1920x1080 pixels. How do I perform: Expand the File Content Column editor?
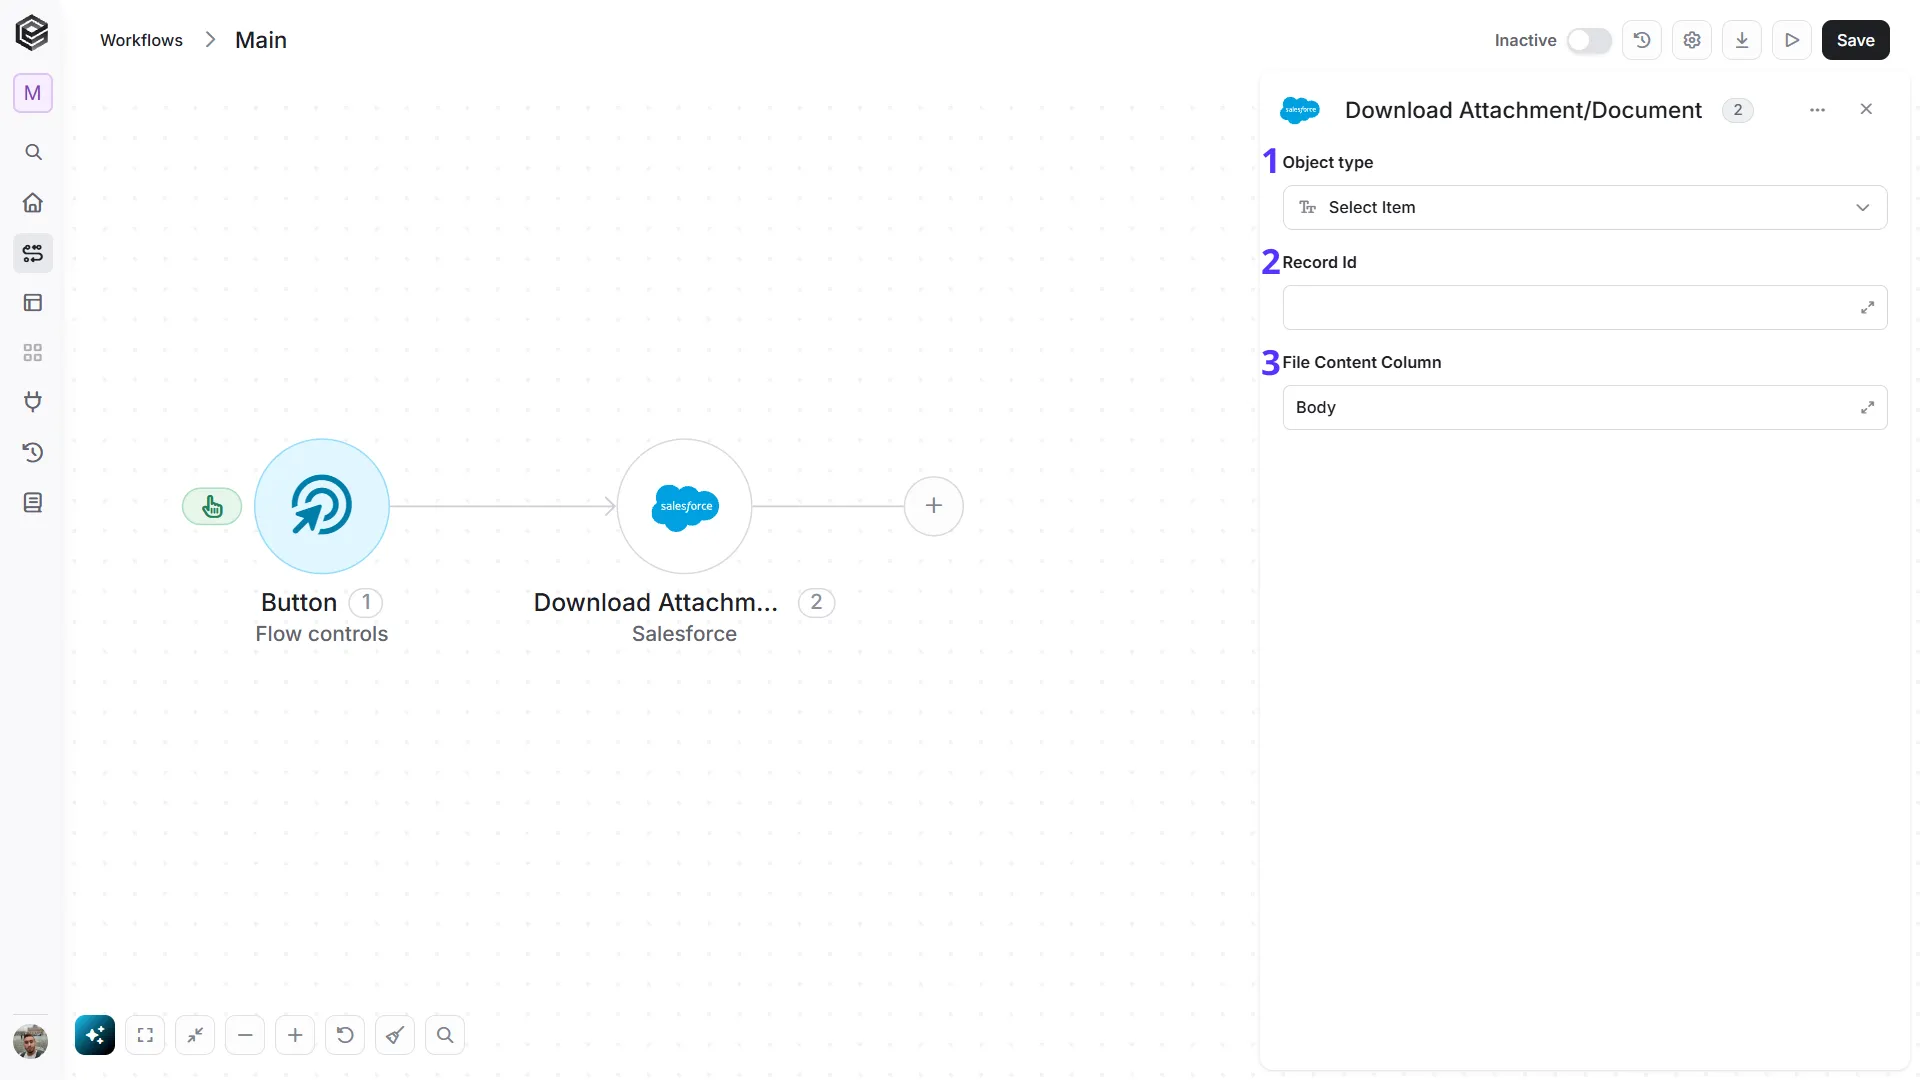click(x=1867, y=408)
